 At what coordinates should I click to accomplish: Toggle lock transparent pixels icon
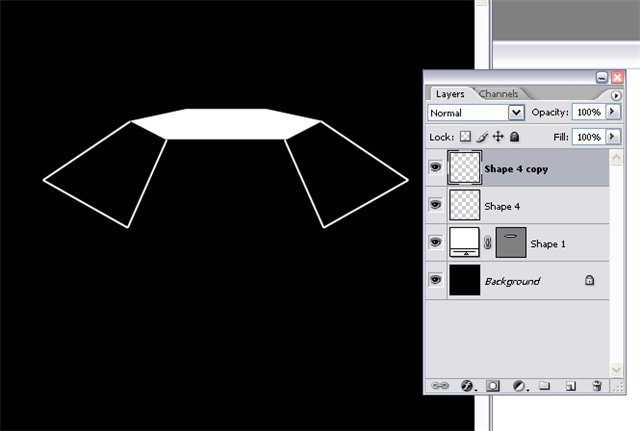coord(465,136)
